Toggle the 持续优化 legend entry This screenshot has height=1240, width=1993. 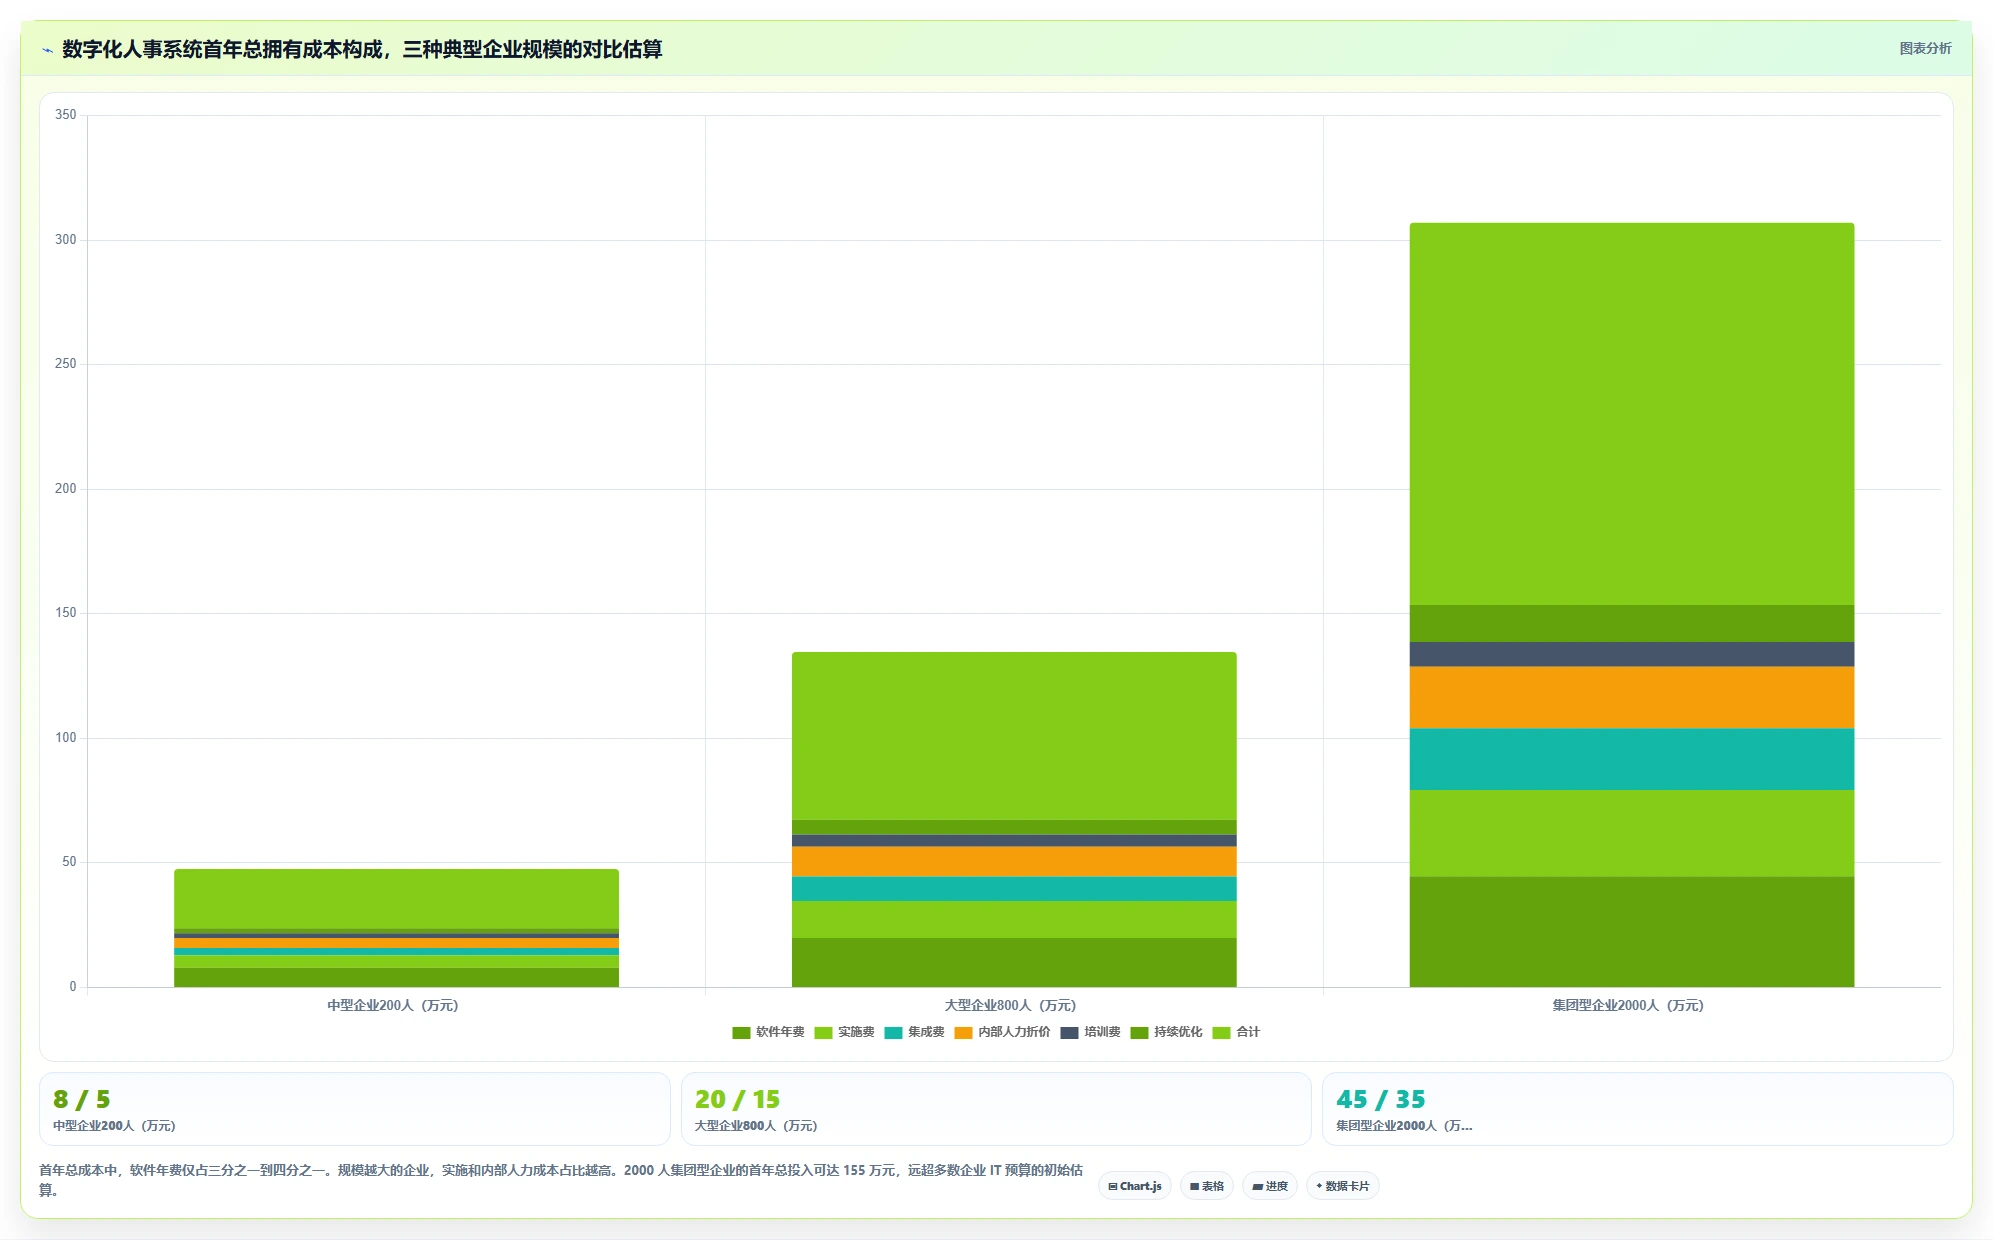click(1166, 1032)
